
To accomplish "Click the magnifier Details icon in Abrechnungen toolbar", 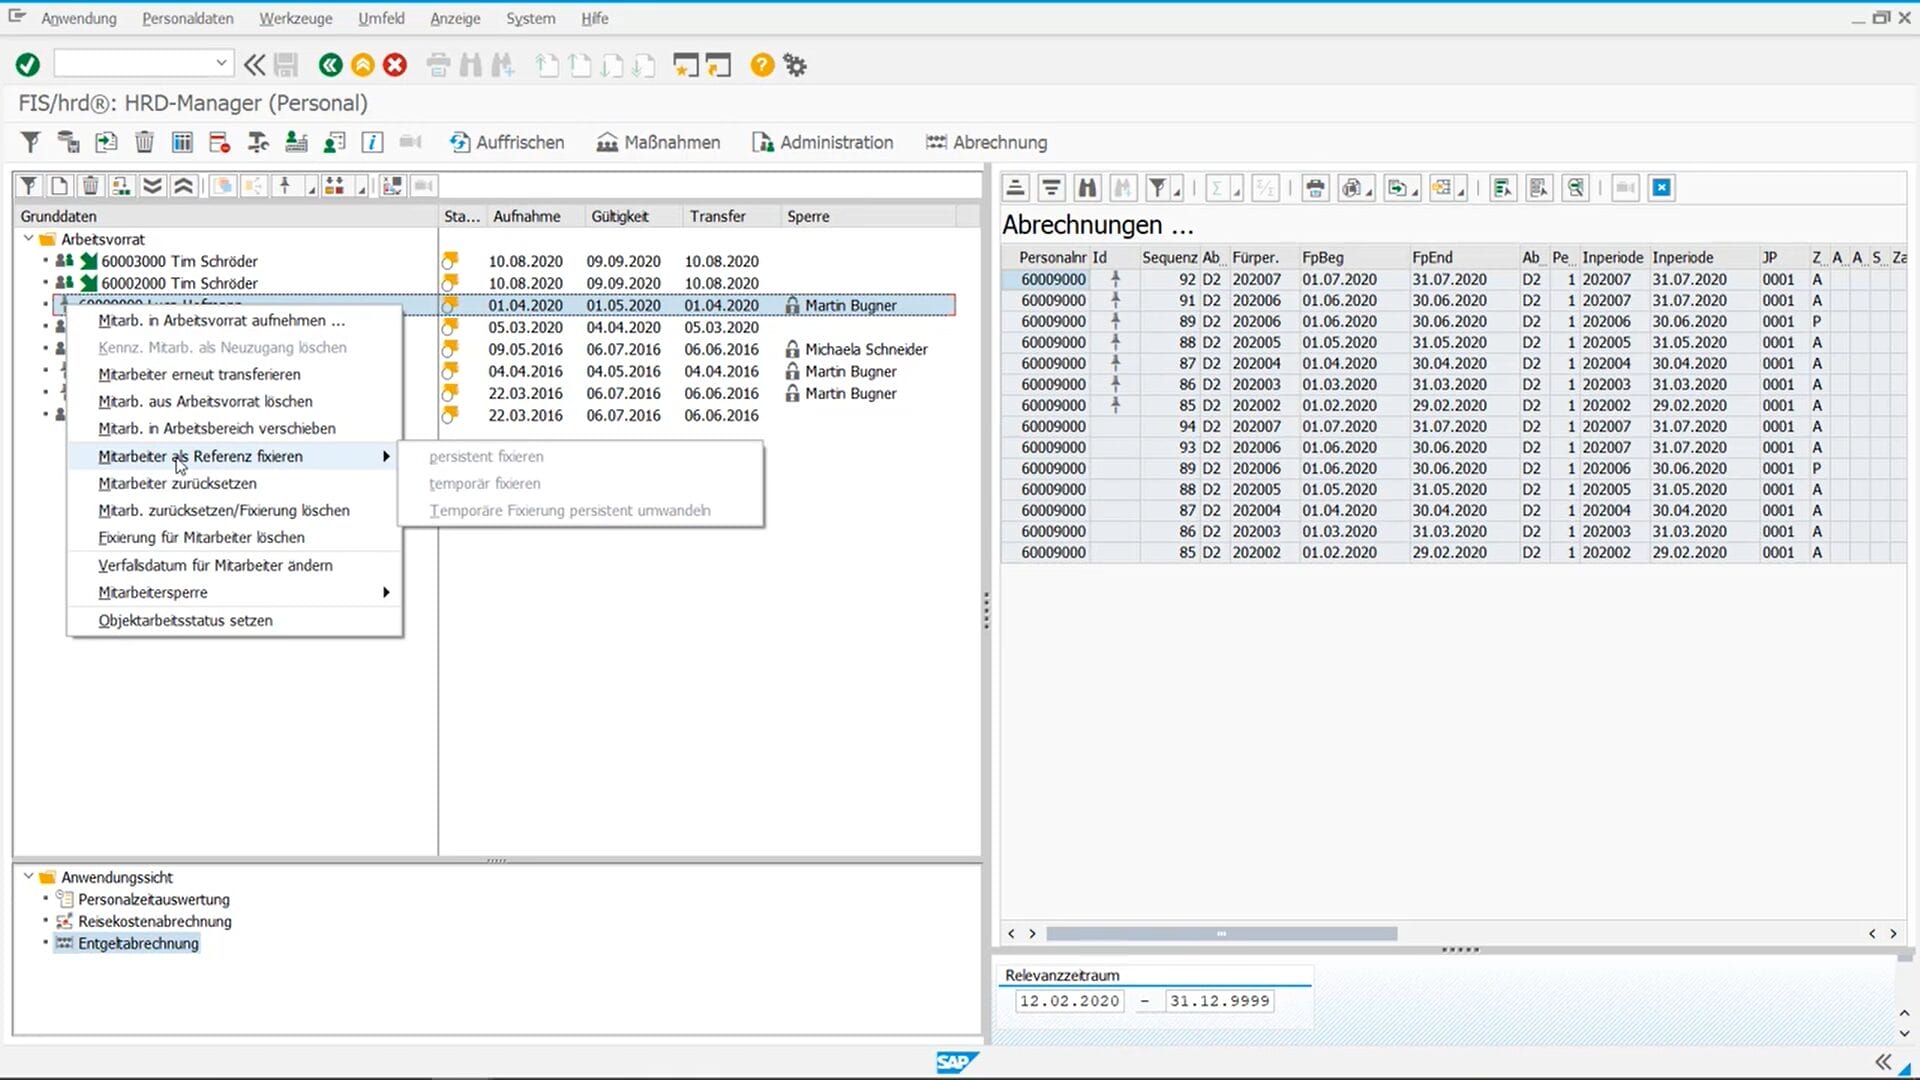I will coord(1576,188).
